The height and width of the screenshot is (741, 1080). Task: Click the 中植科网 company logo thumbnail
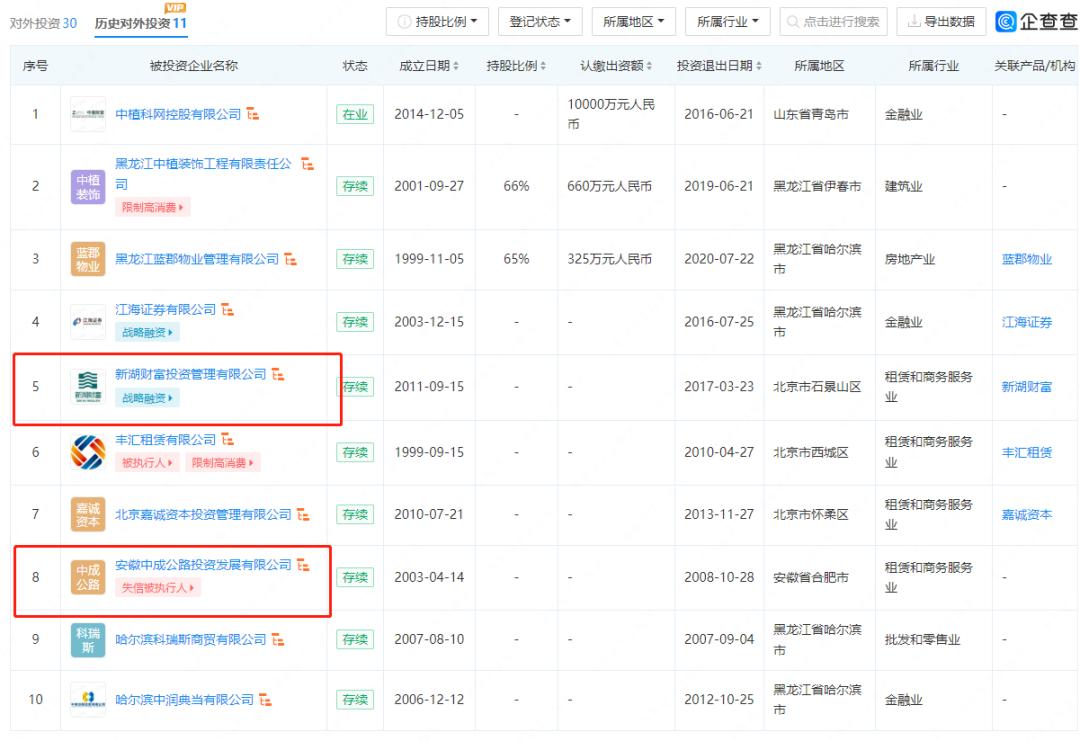point(88,114)
